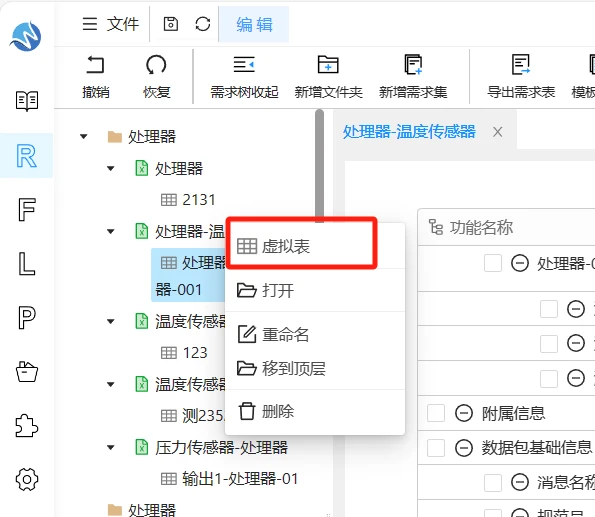
Task: Click 新增需求集 add requirement set
Action: tap(413, 77)
